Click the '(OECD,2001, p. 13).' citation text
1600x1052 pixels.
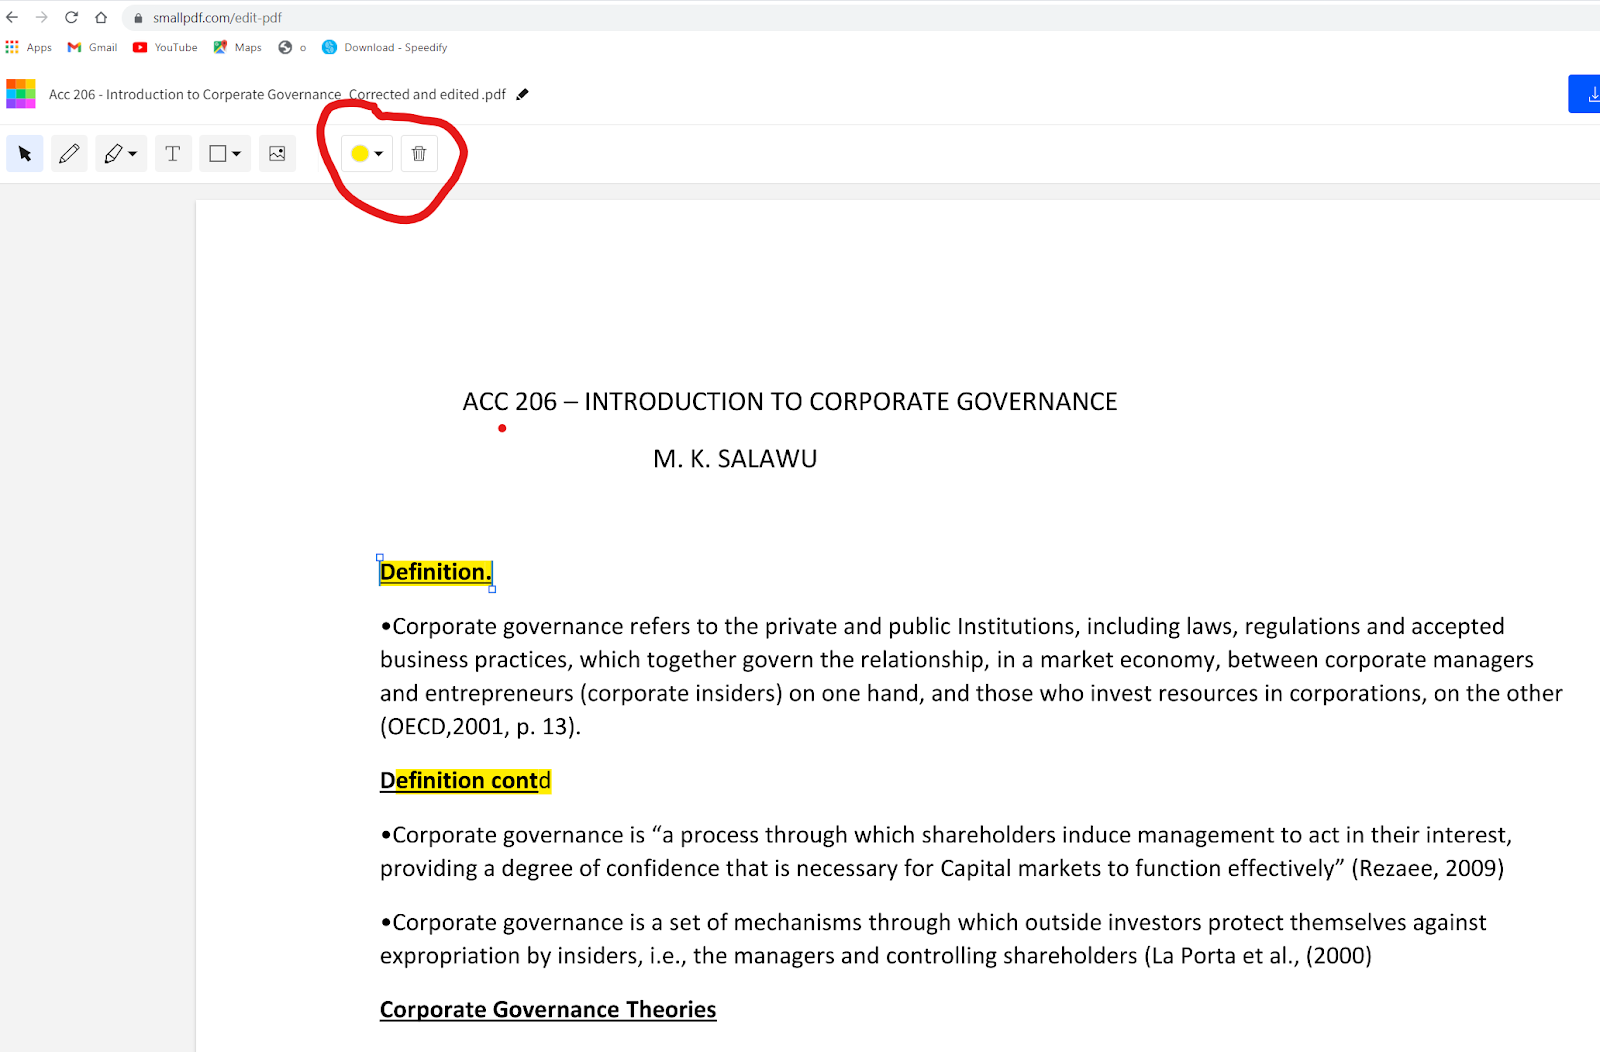click(480, 727)
